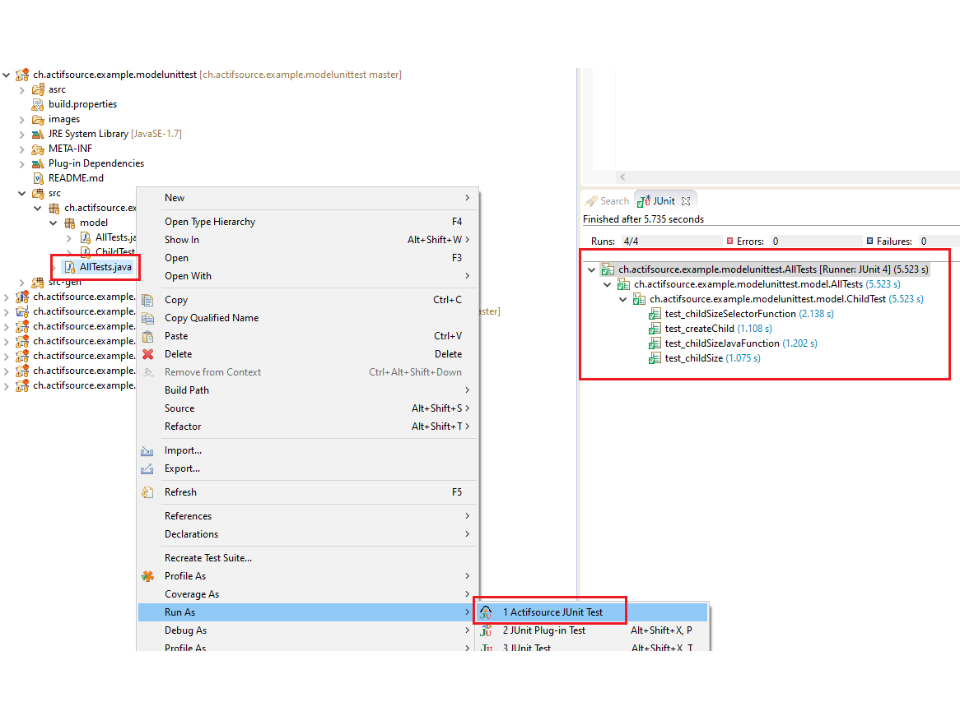This screenshot has width=960, height=720.
Task: Select test_childSizeSelectorFunction in JUnit results
Action: [x=730, y=314]
